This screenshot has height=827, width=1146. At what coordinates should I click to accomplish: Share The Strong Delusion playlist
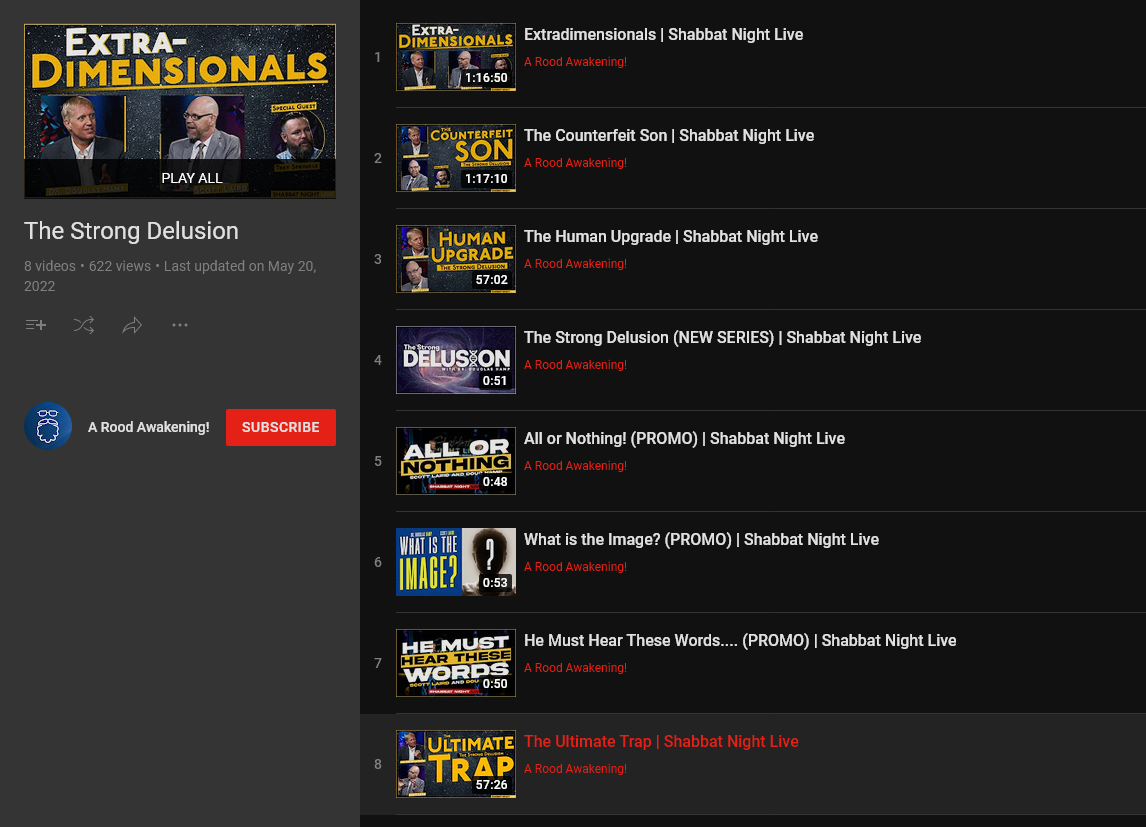point(132,325)
